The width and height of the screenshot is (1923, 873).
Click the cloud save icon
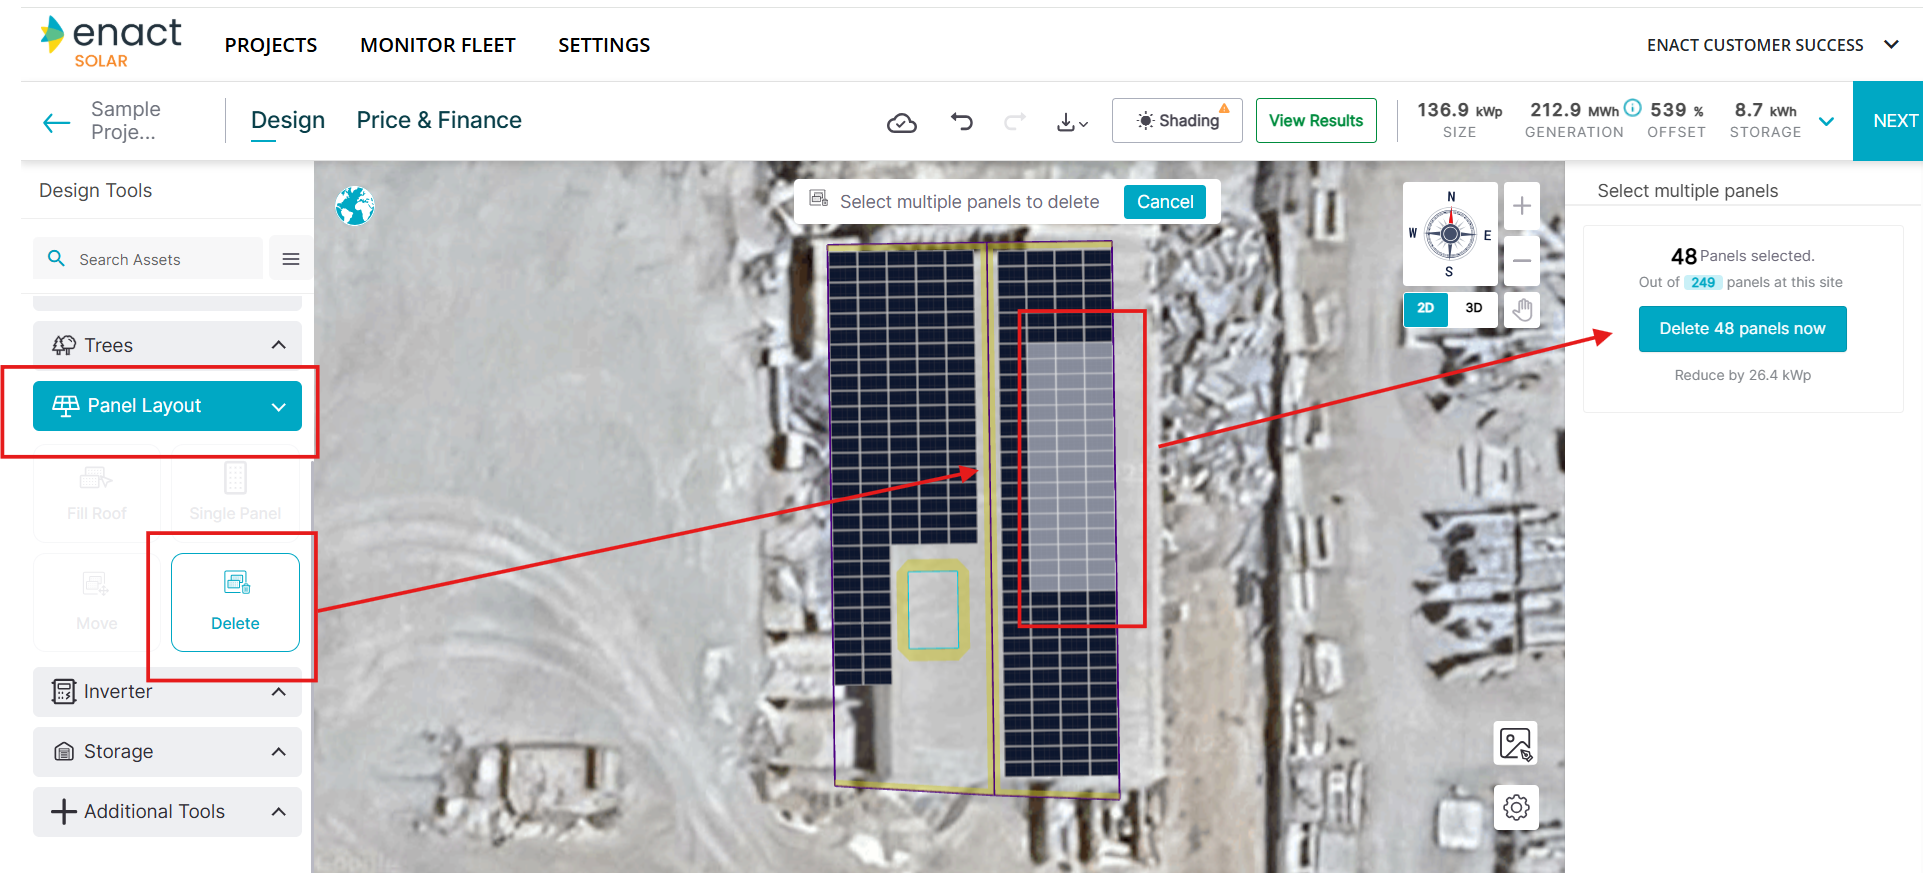(901, 122)
